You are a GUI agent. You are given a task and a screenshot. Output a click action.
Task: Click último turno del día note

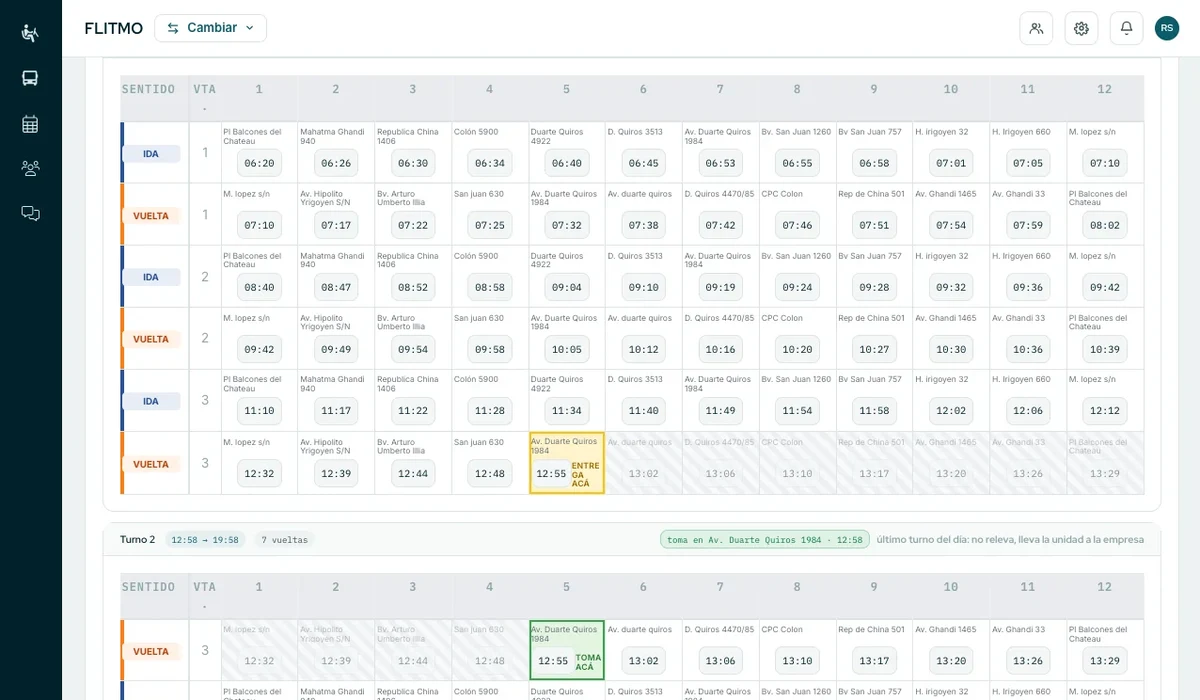click(x=1010, y=540)
